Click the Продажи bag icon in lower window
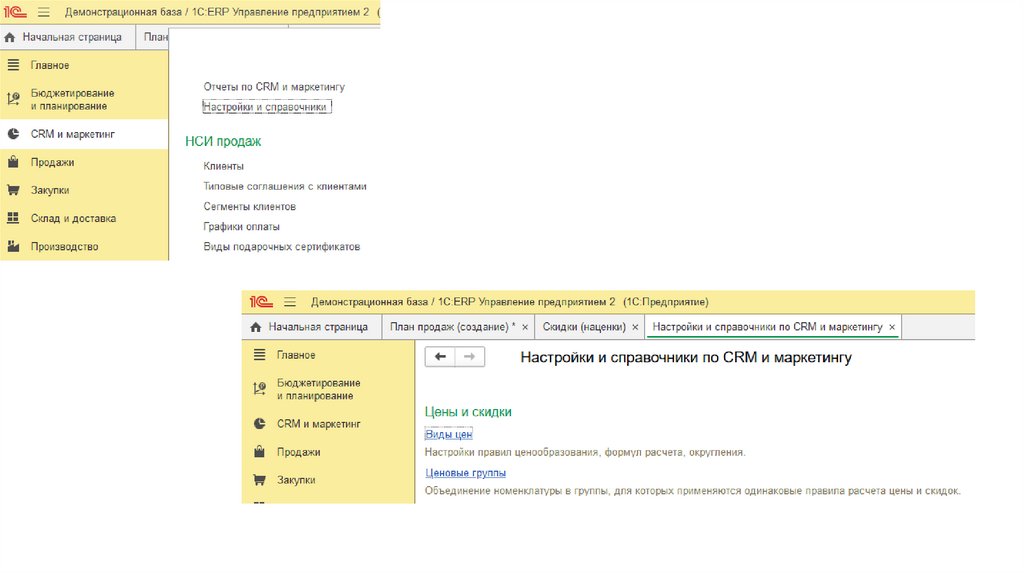The image size is (1024, 574). pos(259,452)
